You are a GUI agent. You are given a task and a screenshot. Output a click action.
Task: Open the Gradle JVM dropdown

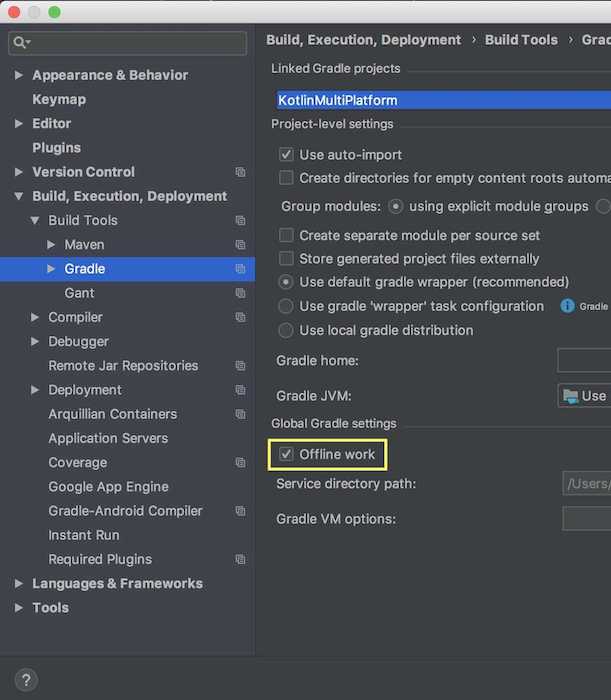pyautogui.click(x=584, y=396)
